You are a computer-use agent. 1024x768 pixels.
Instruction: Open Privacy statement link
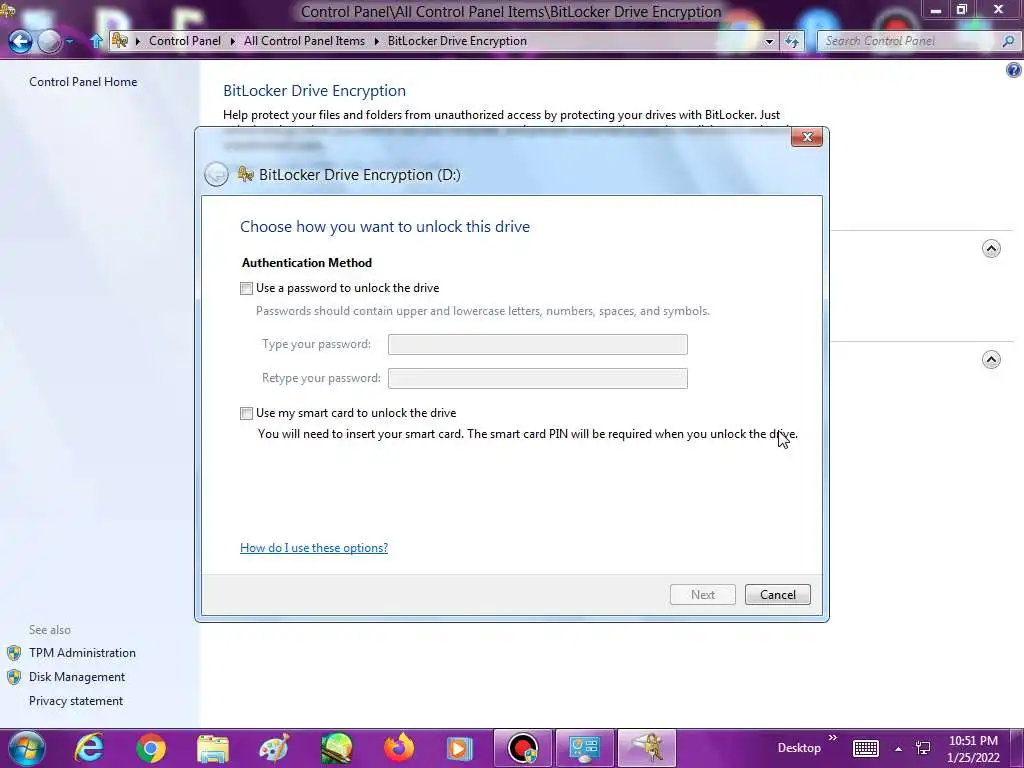click(76, 701)
